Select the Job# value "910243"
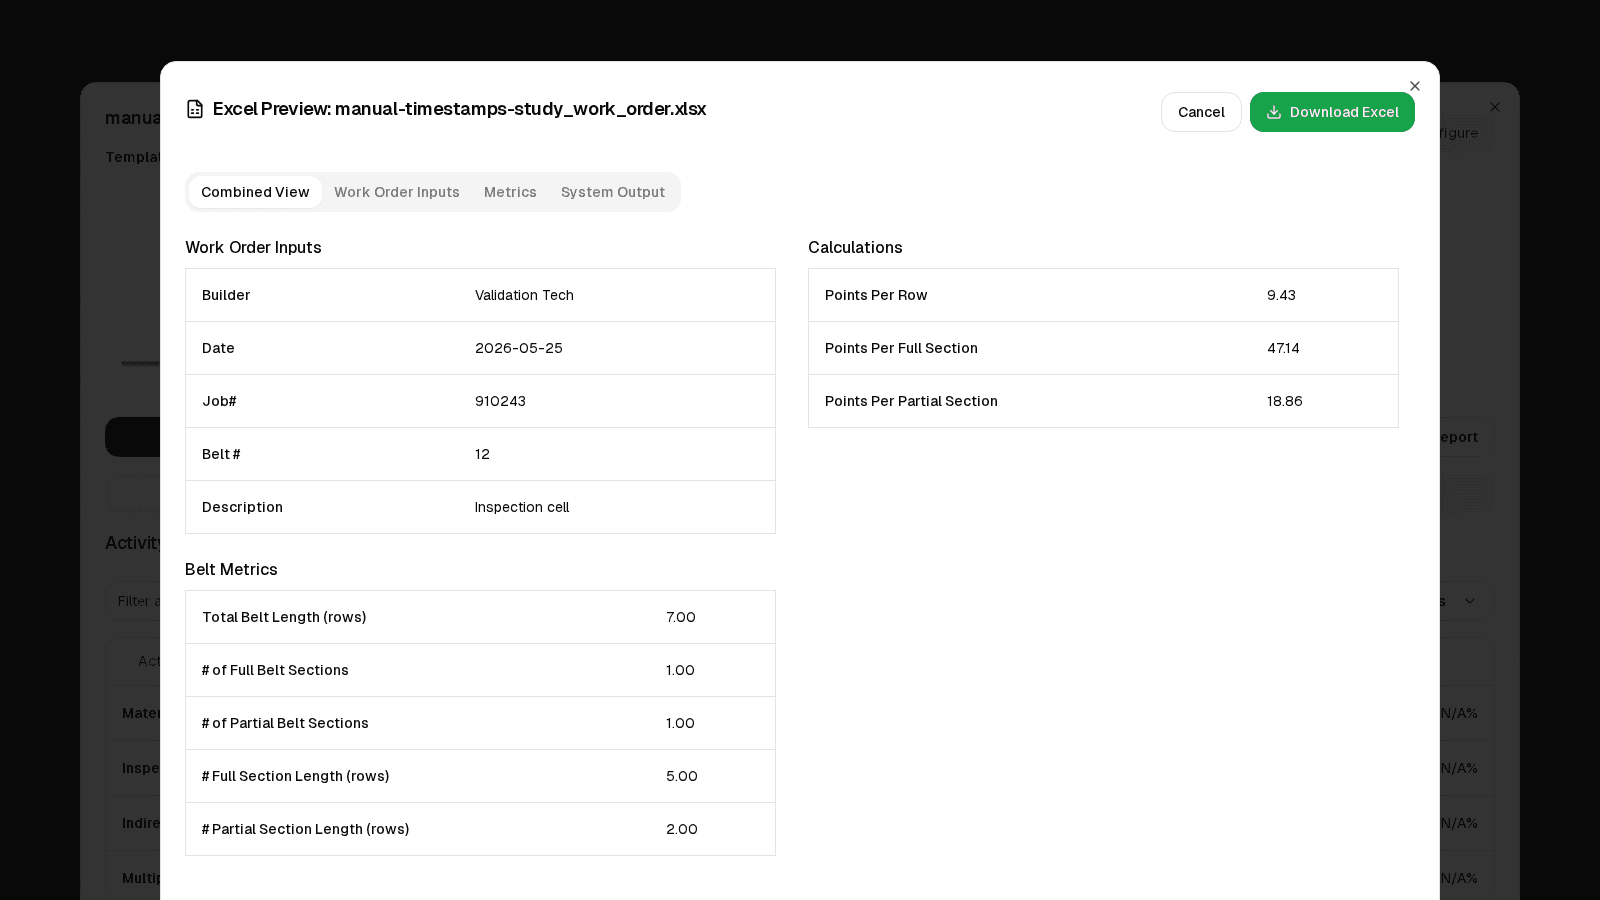The height and width of the screenshot is (900, 1600). [x=500, y=401]
